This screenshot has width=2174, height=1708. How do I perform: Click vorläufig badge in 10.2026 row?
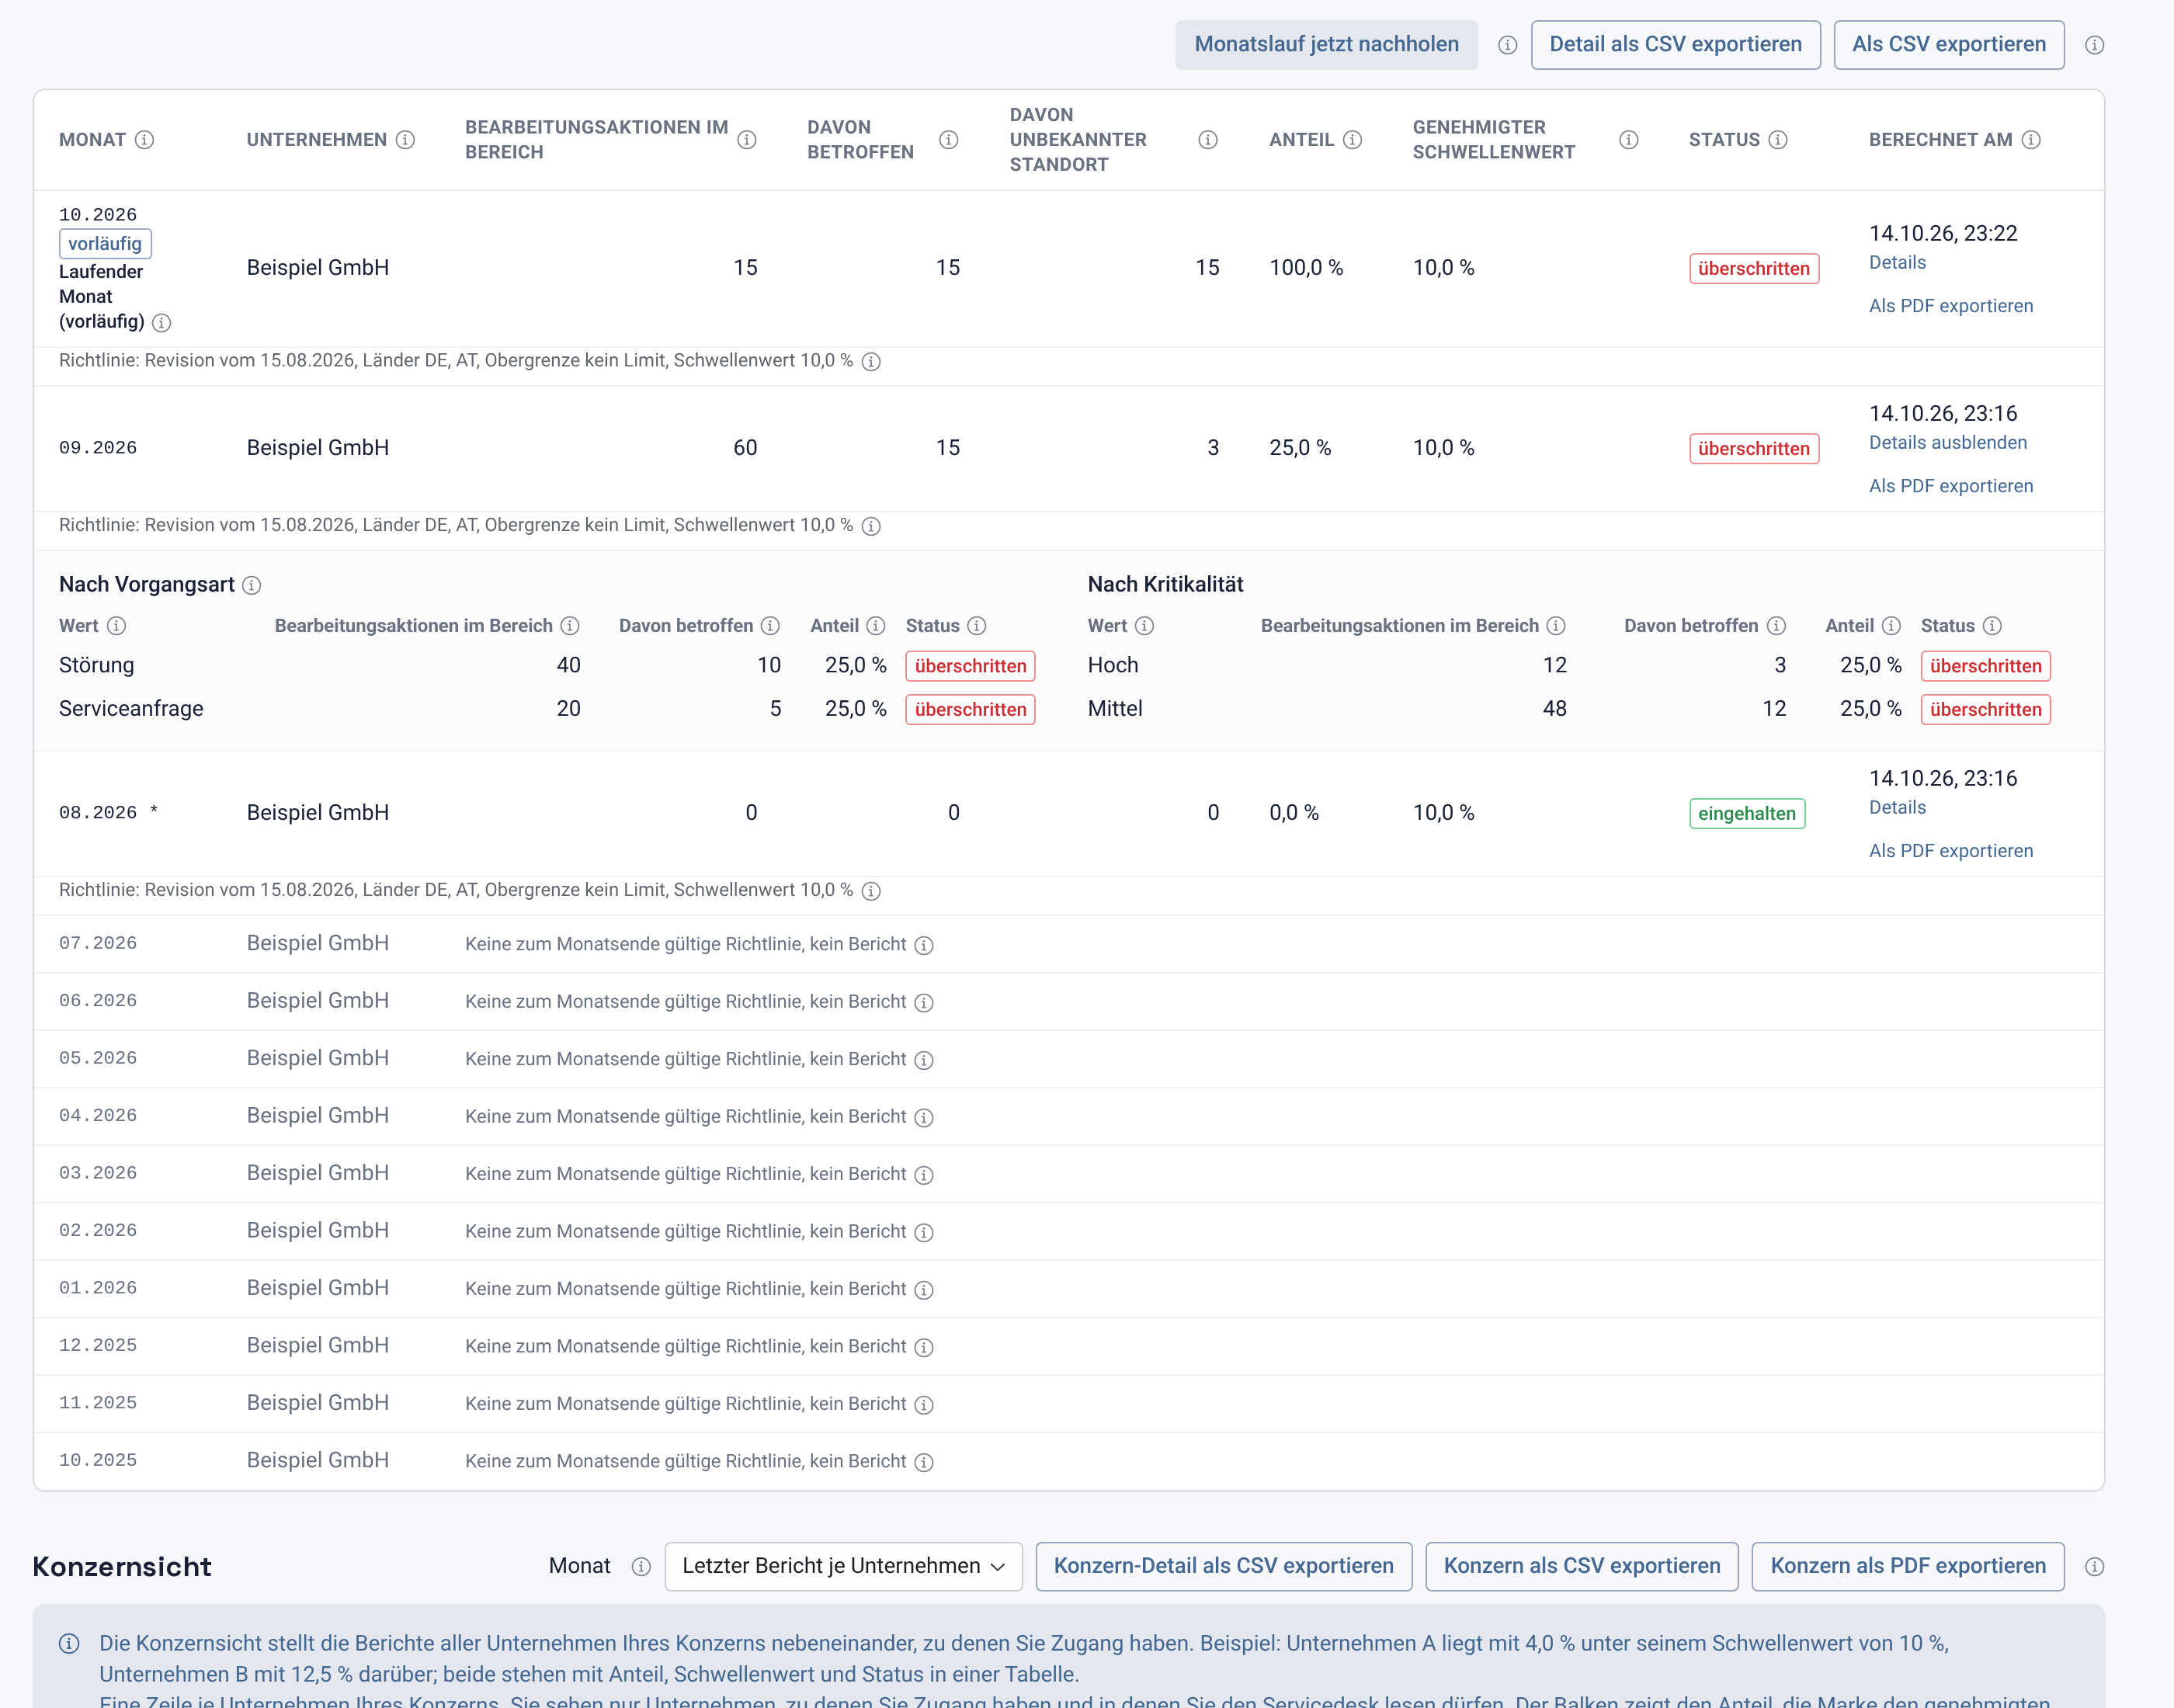pyautogui.click(x=105, y=244)
